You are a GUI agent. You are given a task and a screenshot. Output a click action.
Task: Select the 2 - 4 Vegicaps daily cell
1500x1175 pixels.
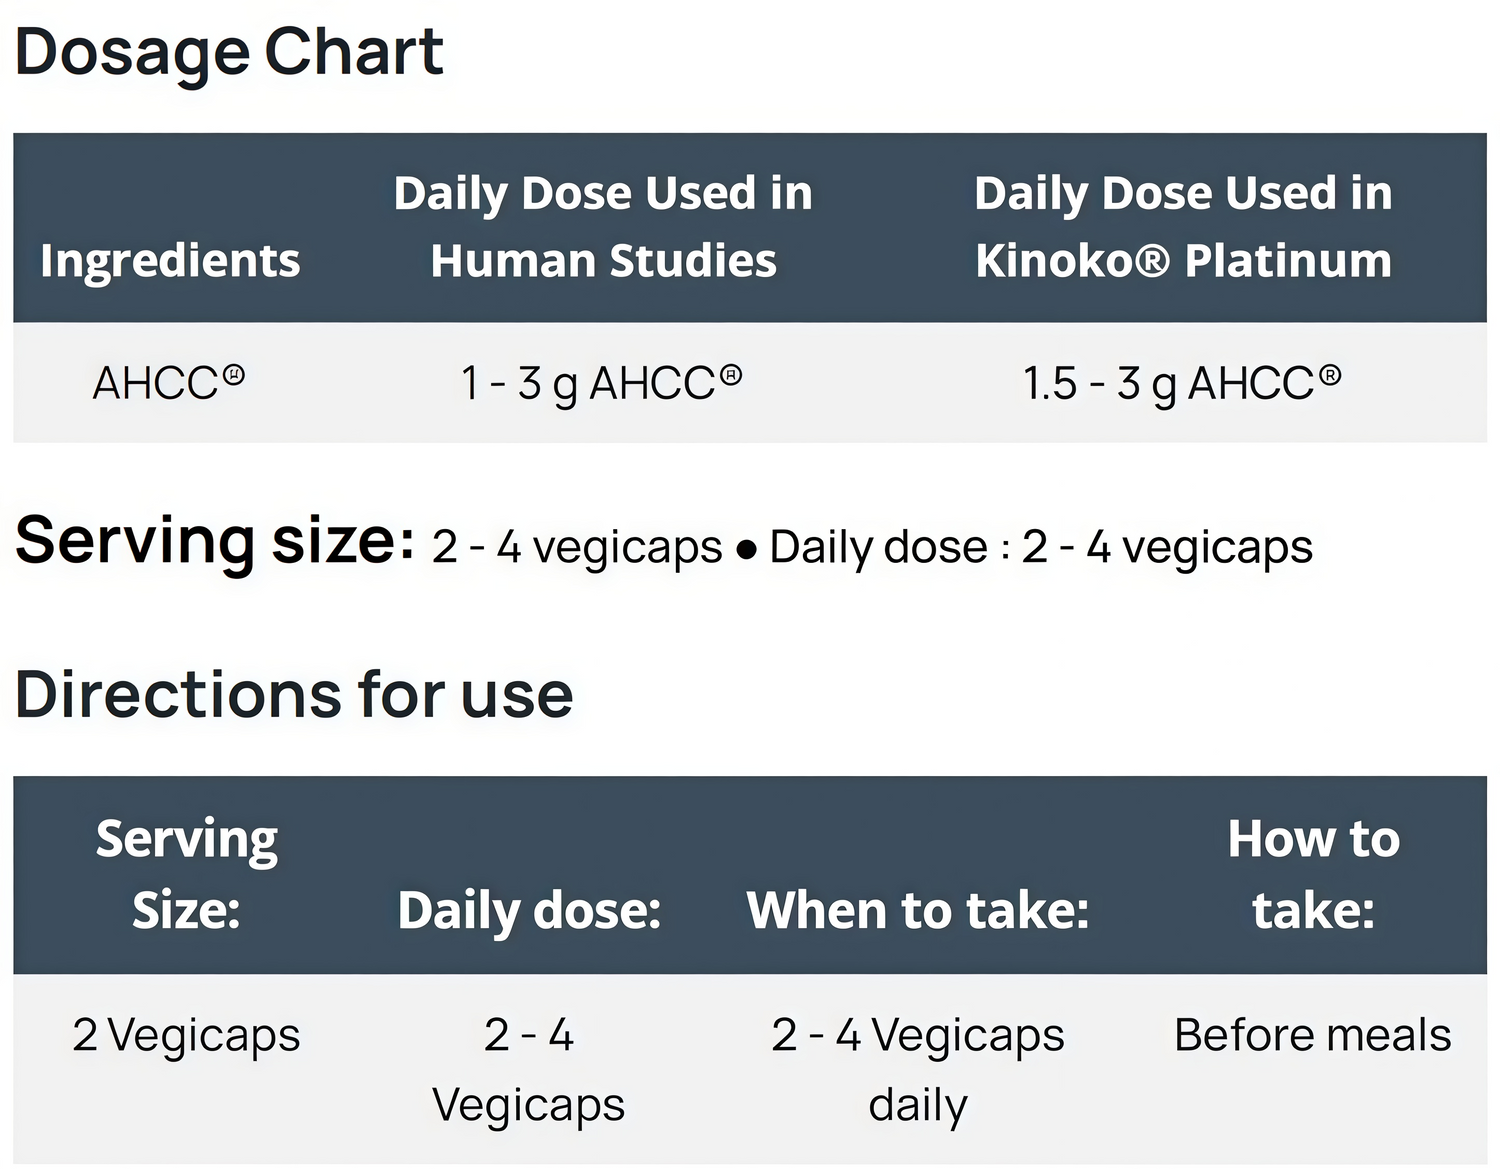tap(918, 1069)
